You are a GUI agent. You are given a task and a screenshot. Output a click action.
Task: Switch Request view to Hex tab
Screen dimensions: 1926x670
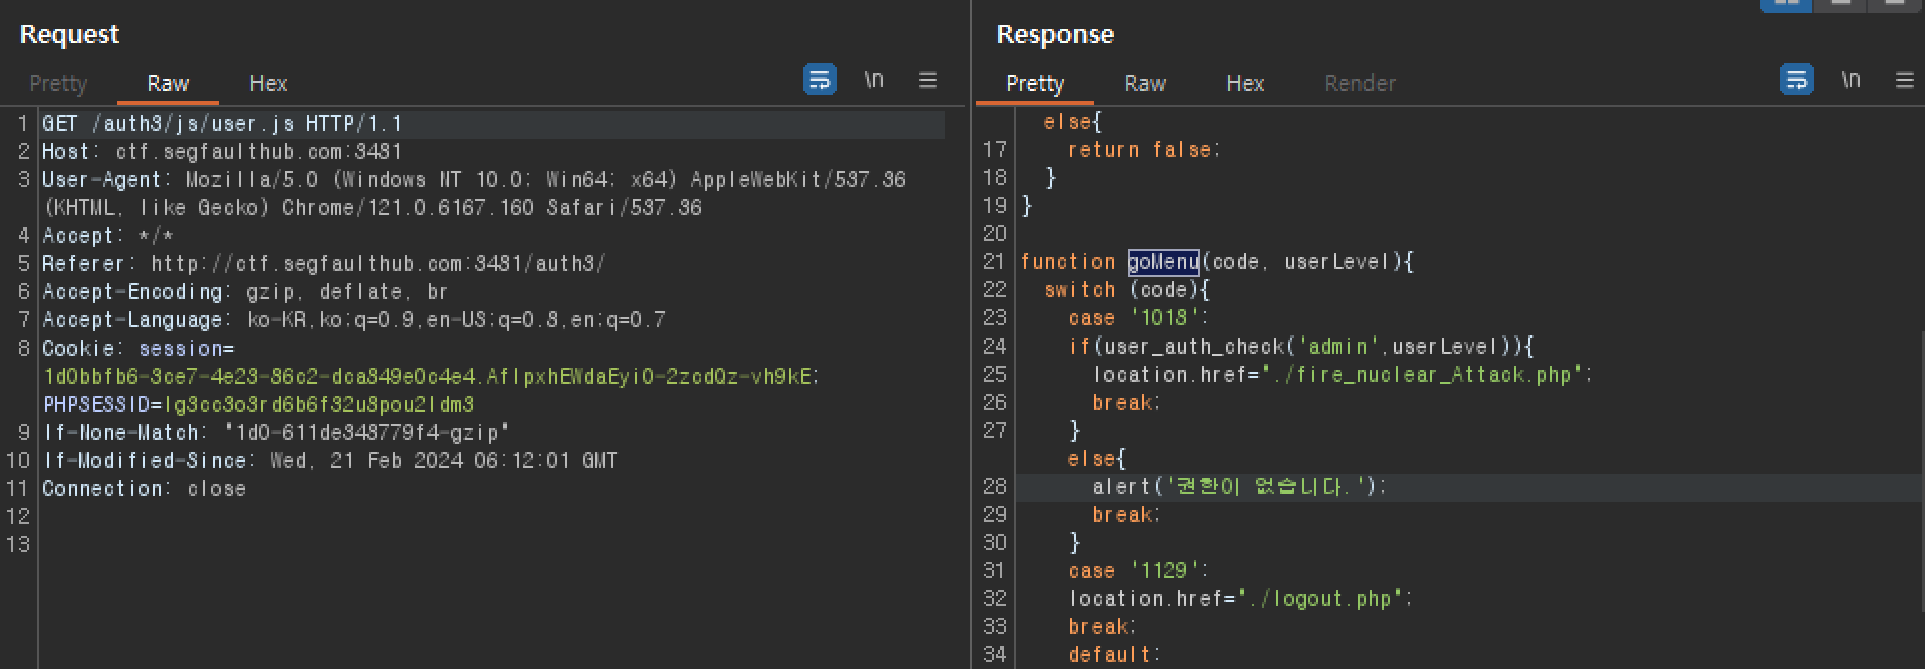[x=268, y=84]
